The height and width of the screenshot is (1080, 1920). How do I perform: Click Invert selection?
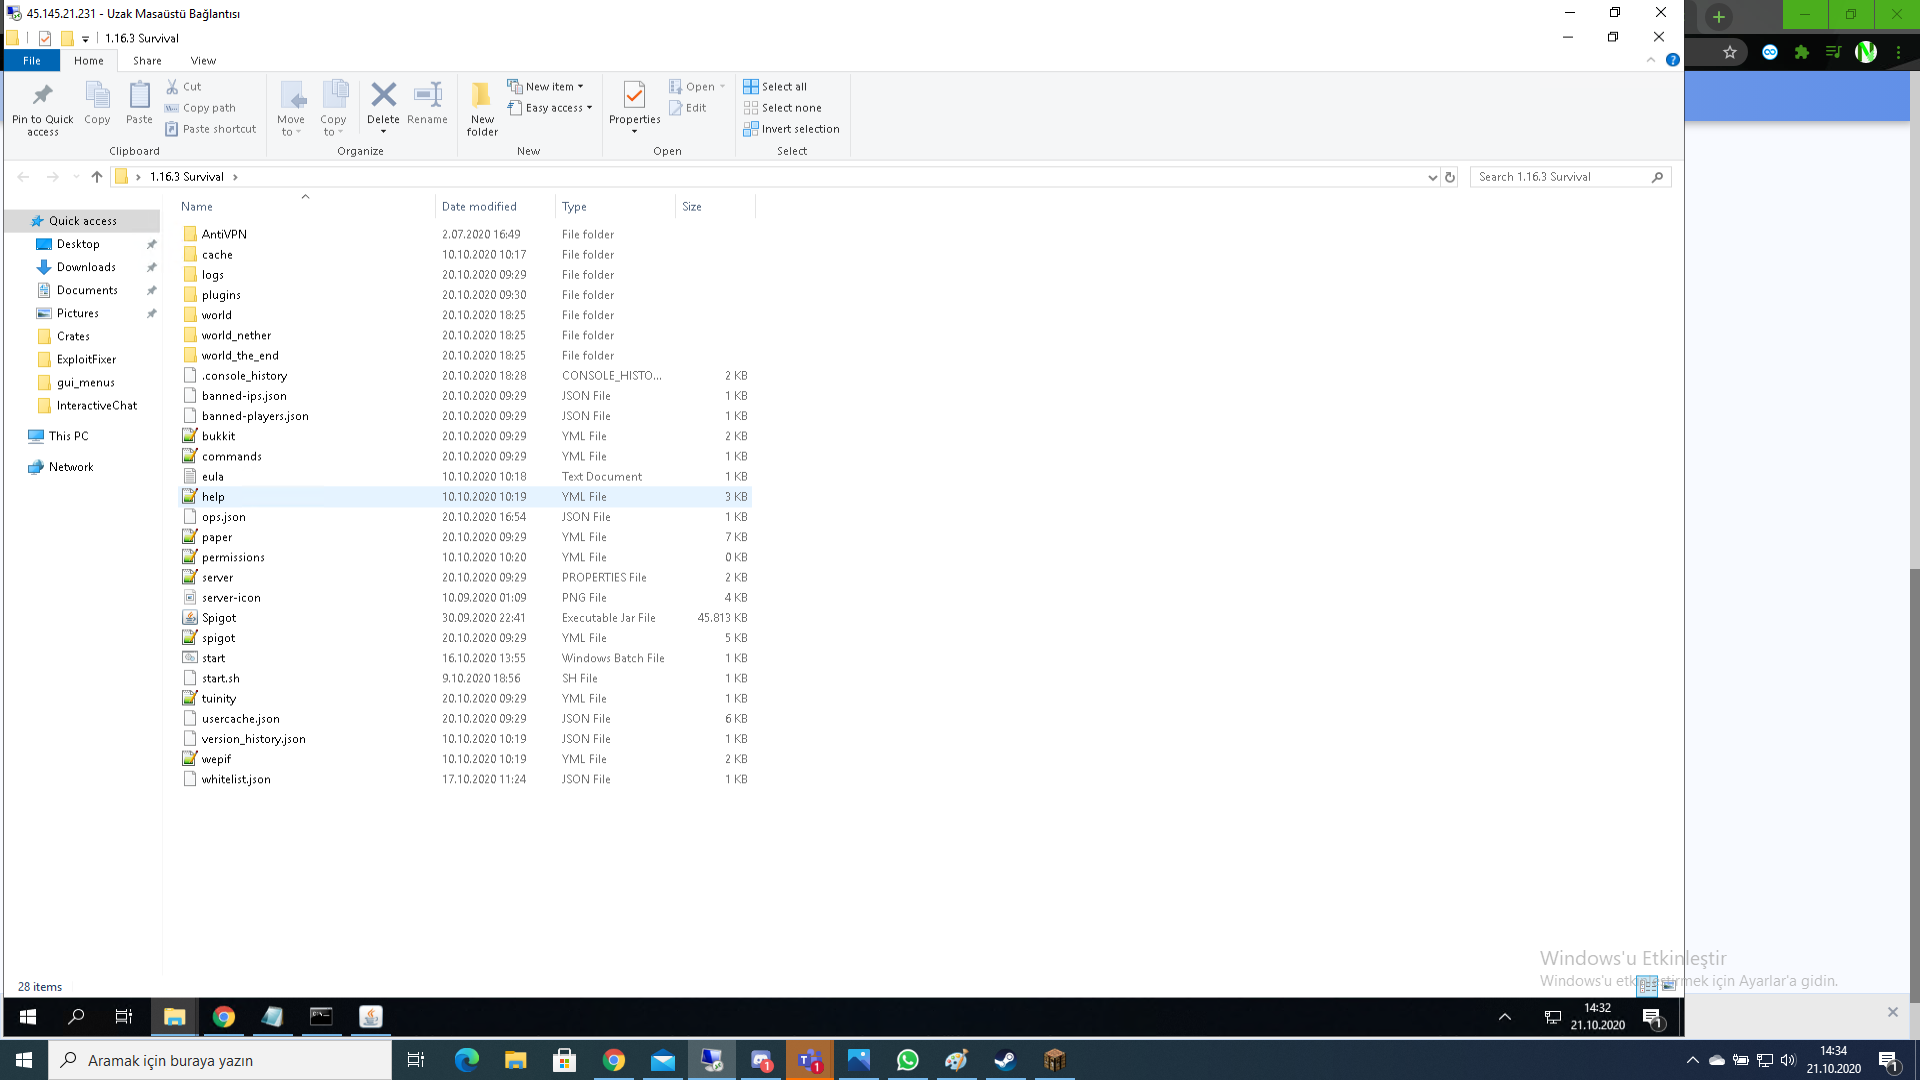pyautogui.click(x=791, y=129)
